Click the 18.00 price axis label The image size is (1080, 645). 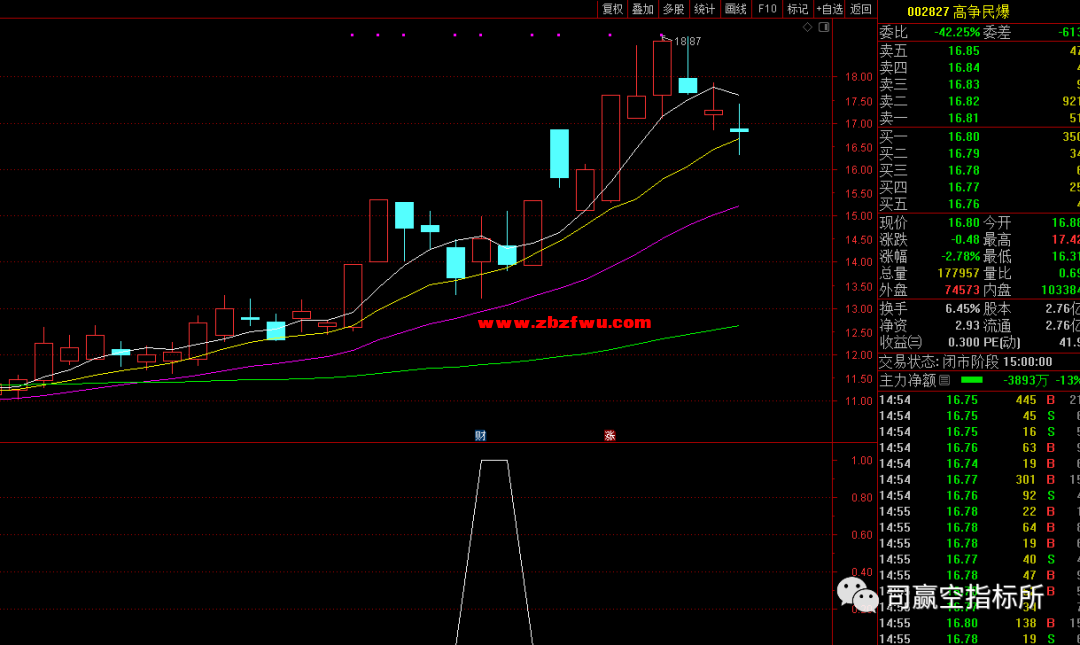click(859, 77)
